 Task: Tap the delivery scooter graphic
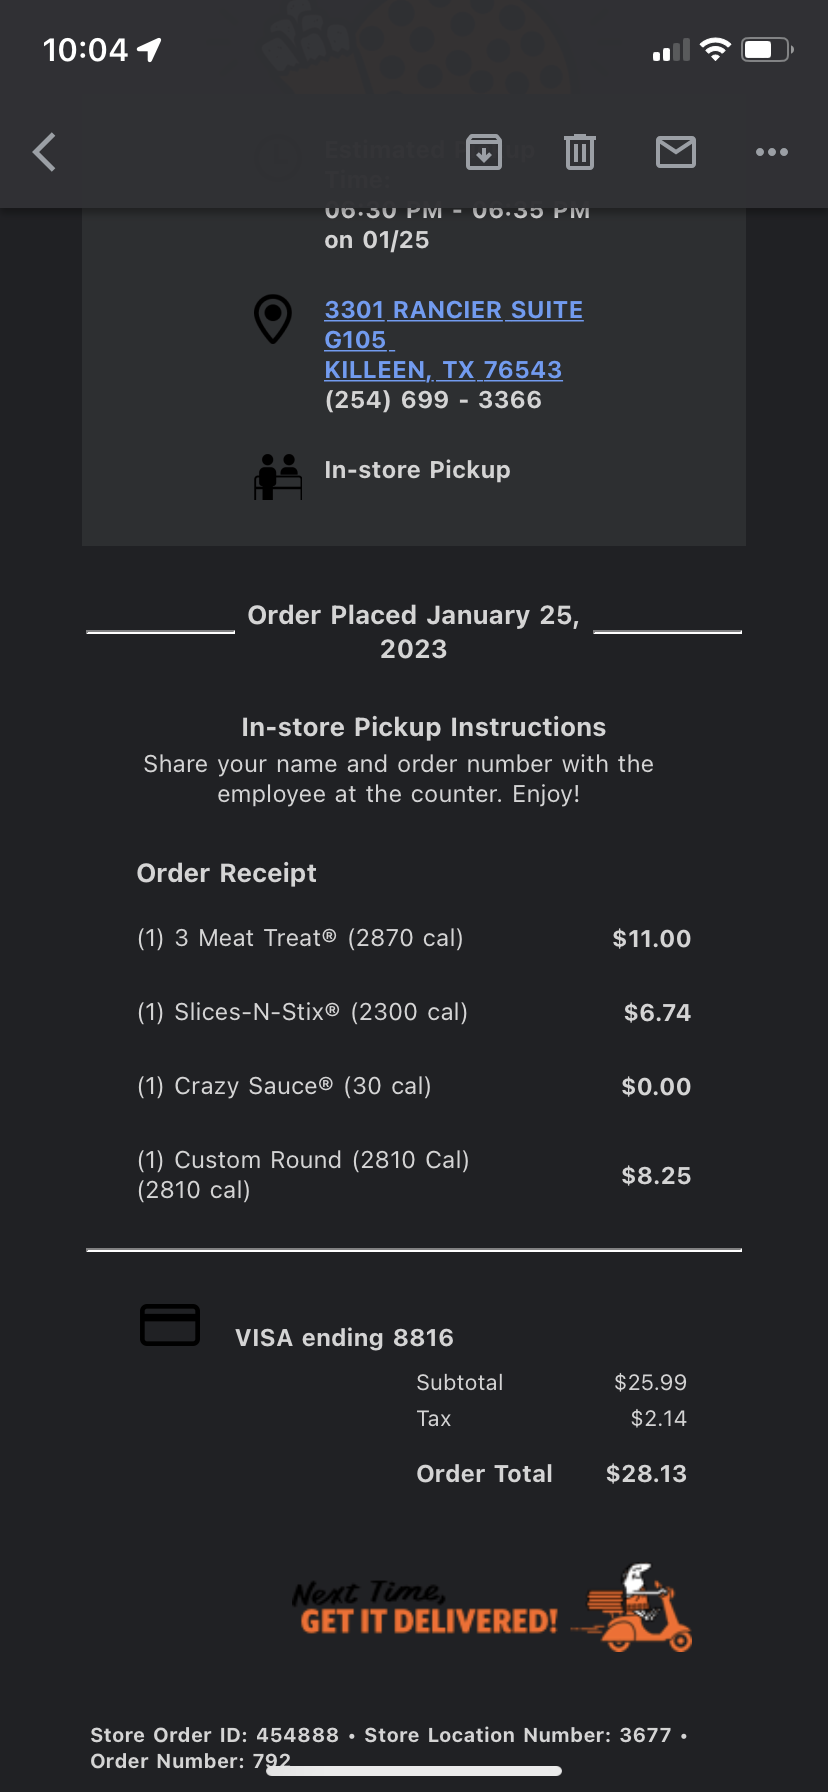point(635,1608)
